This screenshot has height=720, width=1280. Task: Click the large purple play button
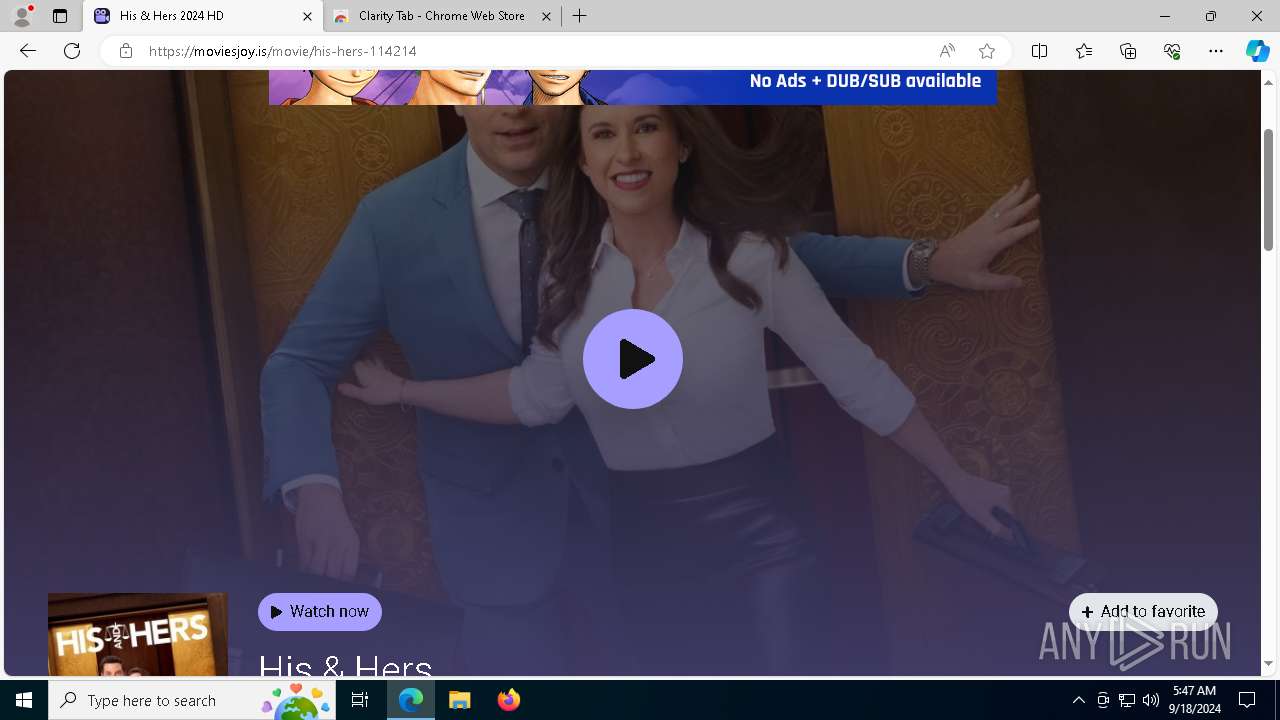coord(633,359)
